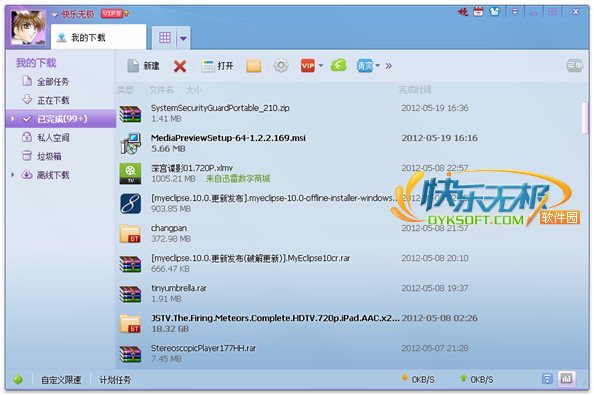Image resolution: width=594 pixels, height=395 pixels.
Task: Click green video icon of 深宫谍影01.720P.xlmv
Action: (x=130, y=173)
